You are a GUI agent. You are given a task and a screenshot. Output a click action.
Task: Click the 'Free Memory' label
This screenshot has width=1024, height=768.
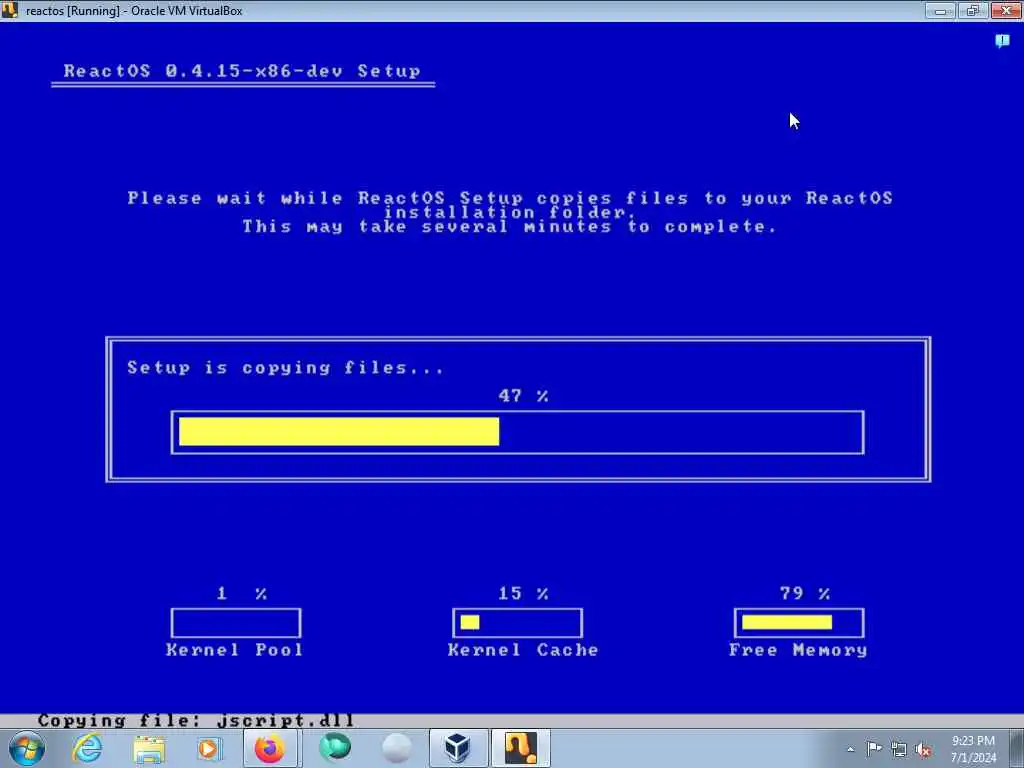(798, 650)
